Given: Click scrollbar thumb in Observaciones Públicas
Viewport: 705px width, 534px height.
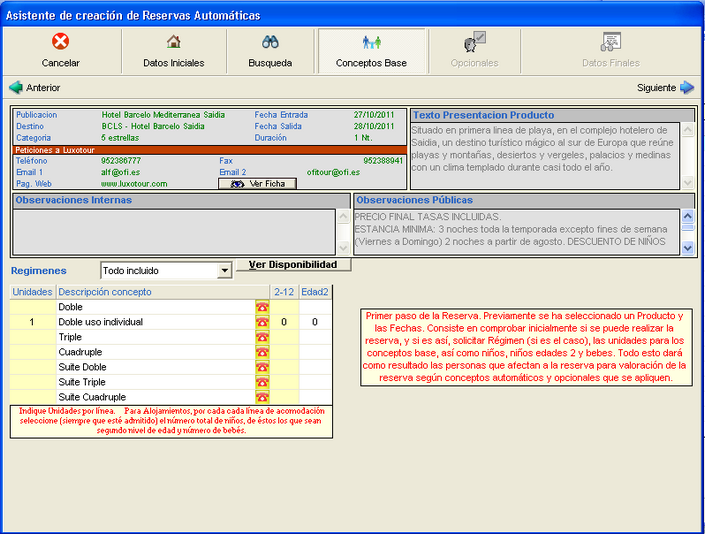Looking at the screenshot, I should point(687,227).
